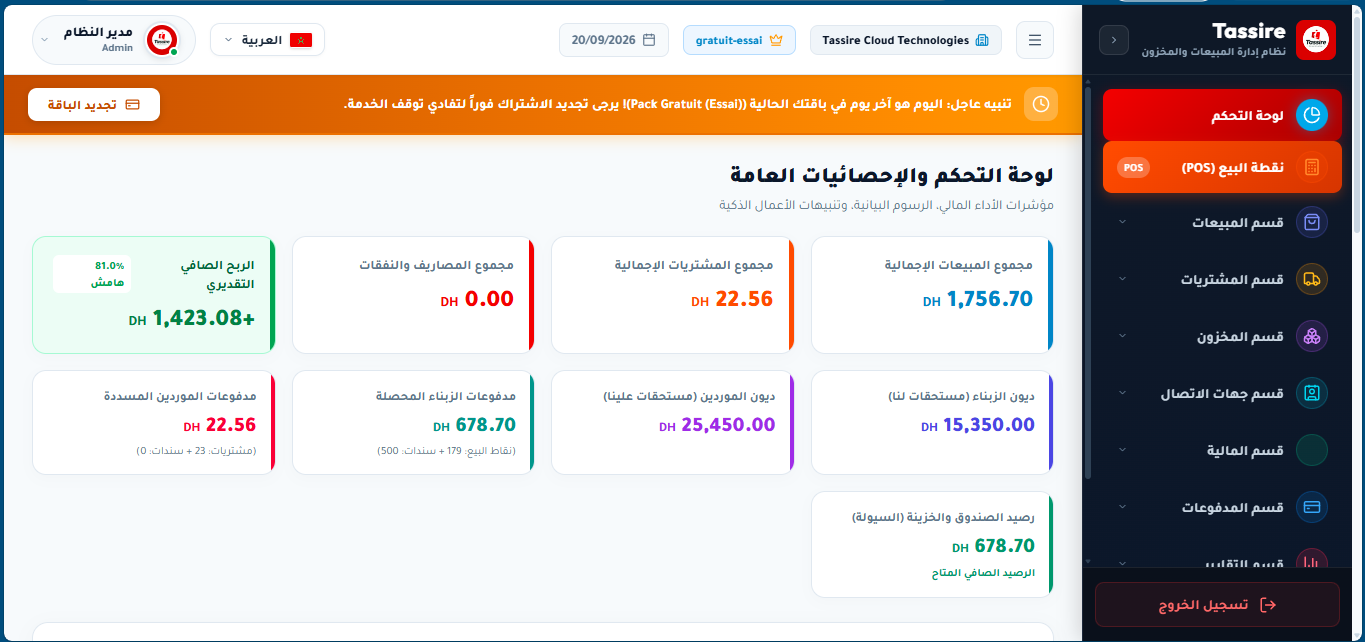Click collected customer payments value 678.70 under مدفوعات الزبناء
The height and width of the screenshot is (642, 1365).
pyautogui.click(x=485, y=425)
